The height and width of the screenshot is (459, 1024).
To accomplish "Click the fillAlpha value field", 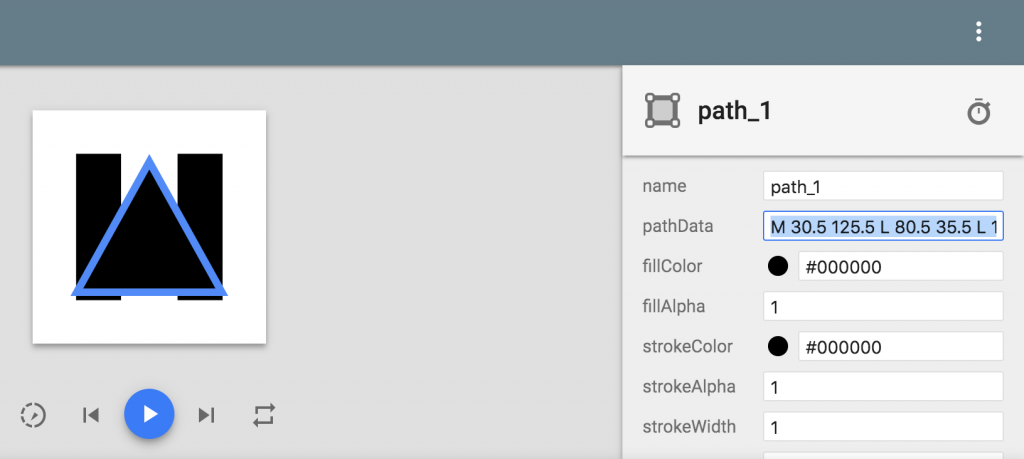I will pos(882,307).
